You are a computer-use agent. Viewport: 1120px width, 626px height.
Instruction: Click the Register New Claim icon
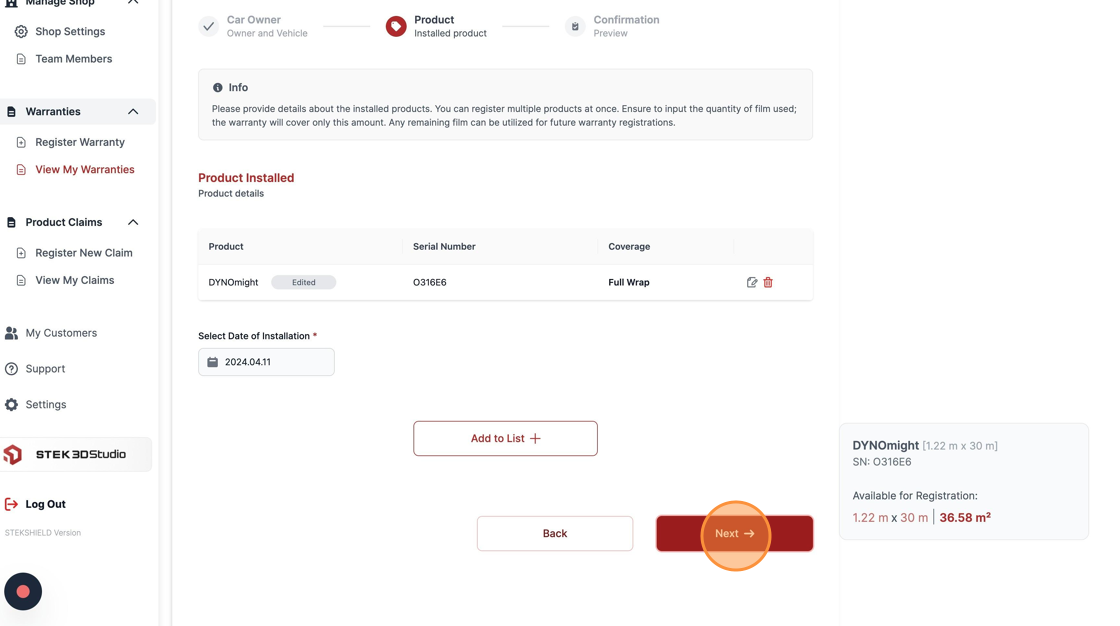(x=21, y=253)
